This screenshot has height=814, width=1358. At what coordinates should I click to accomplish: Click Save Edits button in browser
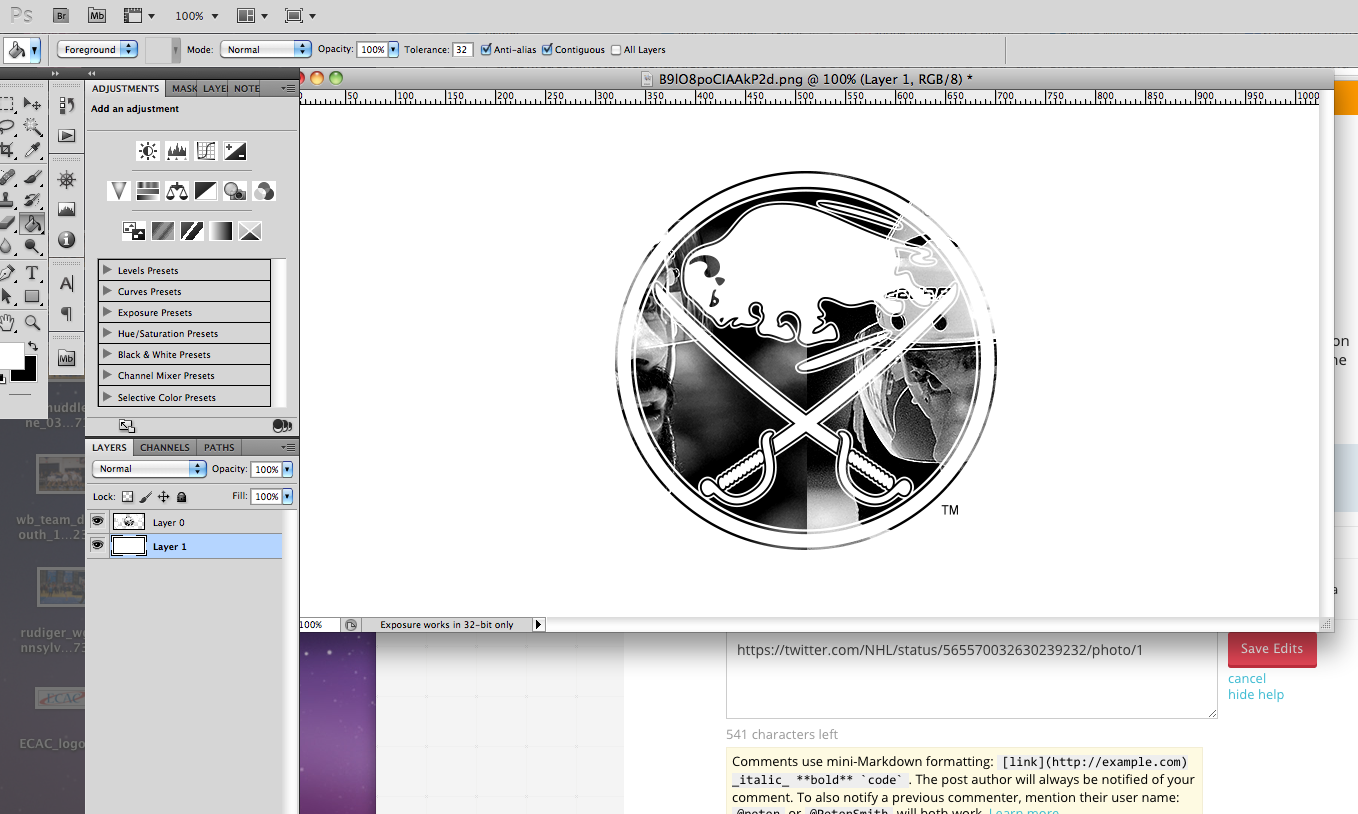pos(1272,648)
